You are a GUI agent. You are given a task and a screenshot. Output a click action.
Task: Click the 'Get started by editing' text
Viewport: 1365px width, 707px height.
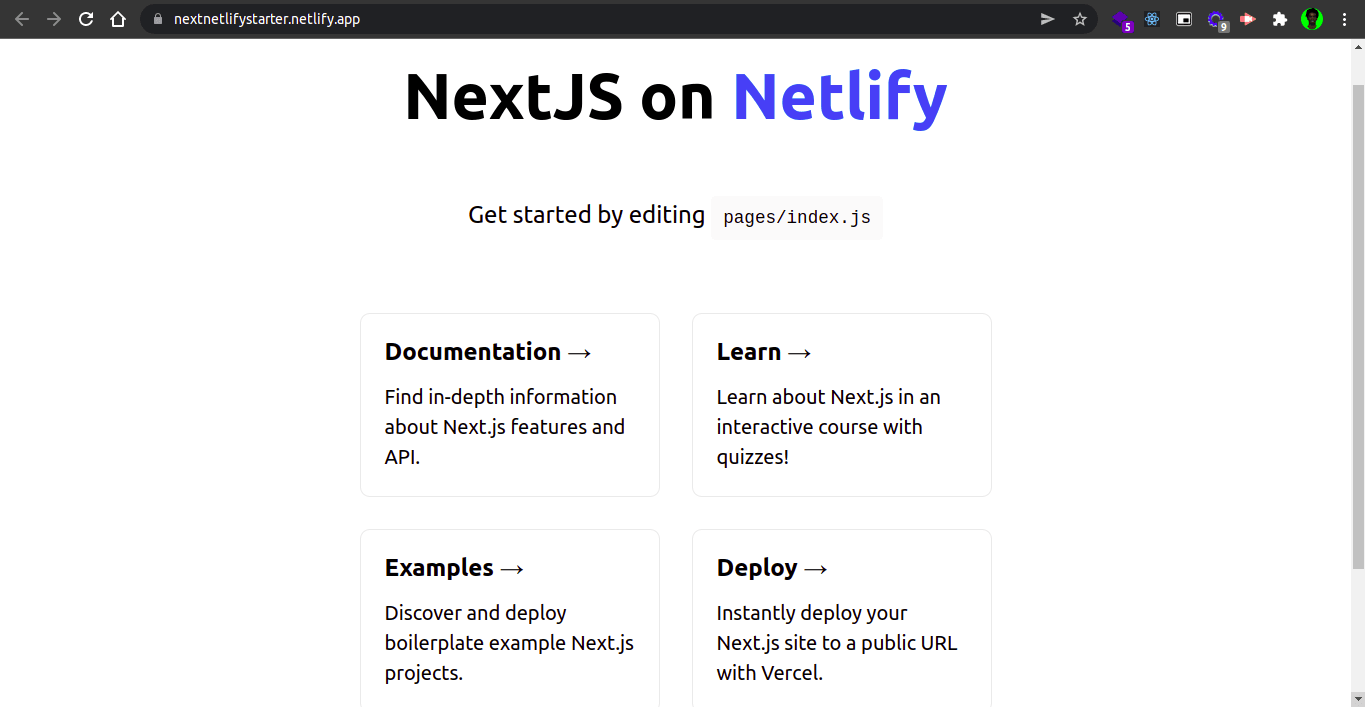point(587,215)
